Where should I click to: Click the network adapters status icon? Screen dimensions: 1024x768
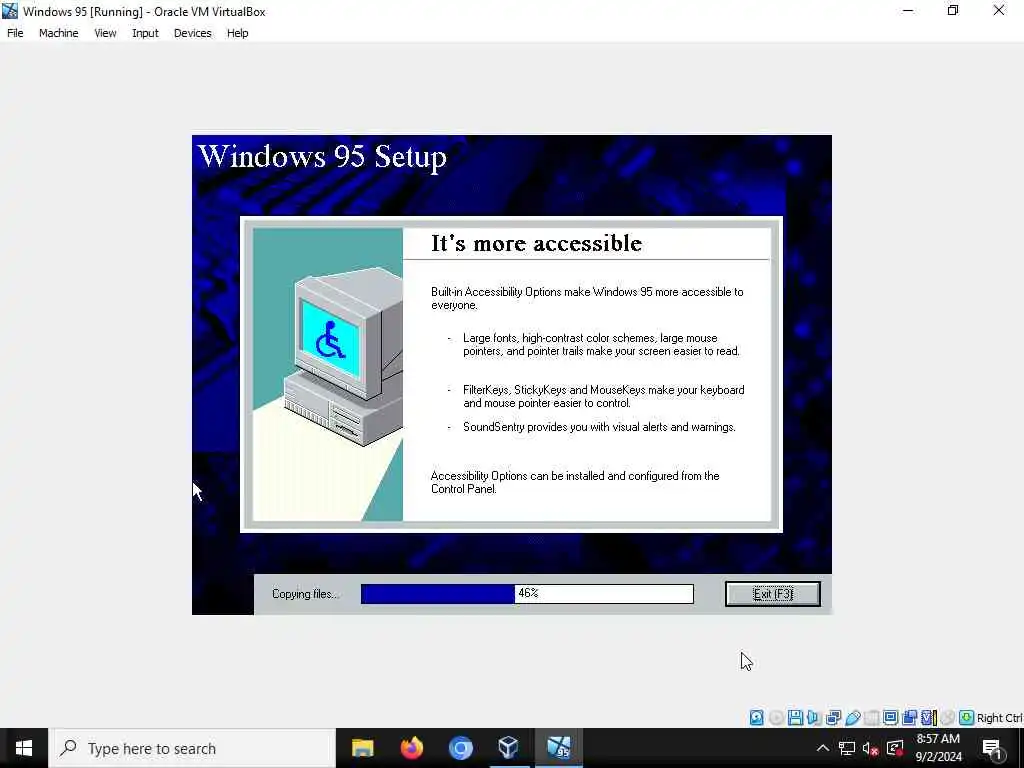(833, 718)
